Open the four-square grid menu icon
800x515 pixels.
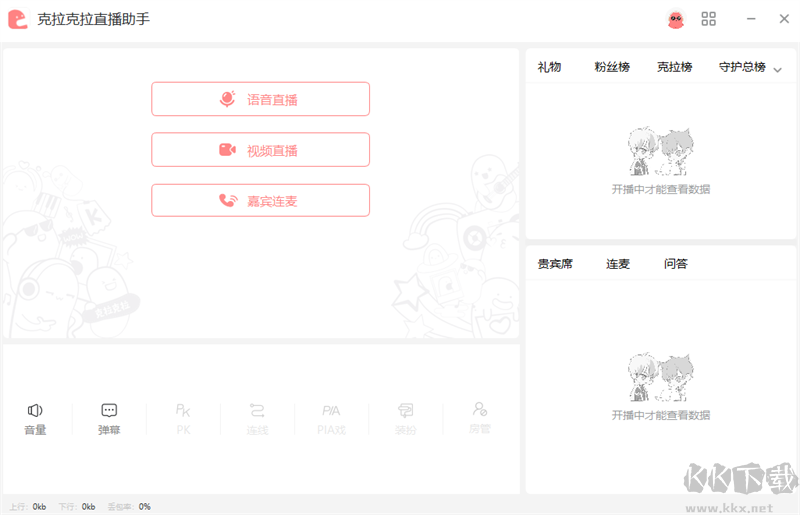[709, 19]
